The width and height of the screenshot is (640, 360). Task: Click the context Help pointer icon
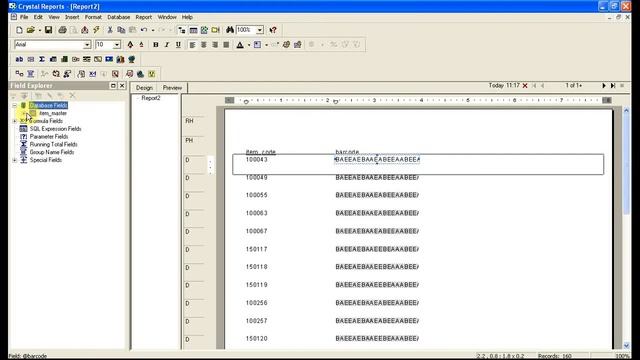(x=273, y=30)
